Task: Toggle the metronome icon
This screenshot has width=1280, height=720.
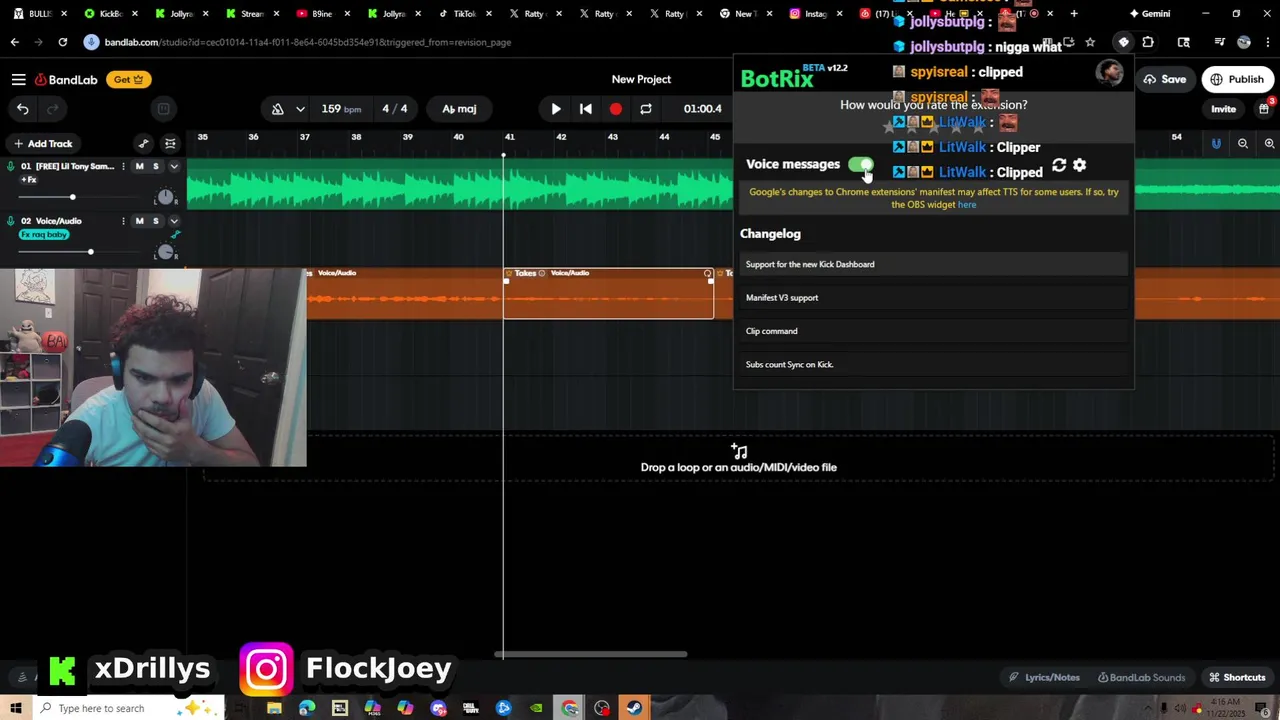Action: coord(277,109)
